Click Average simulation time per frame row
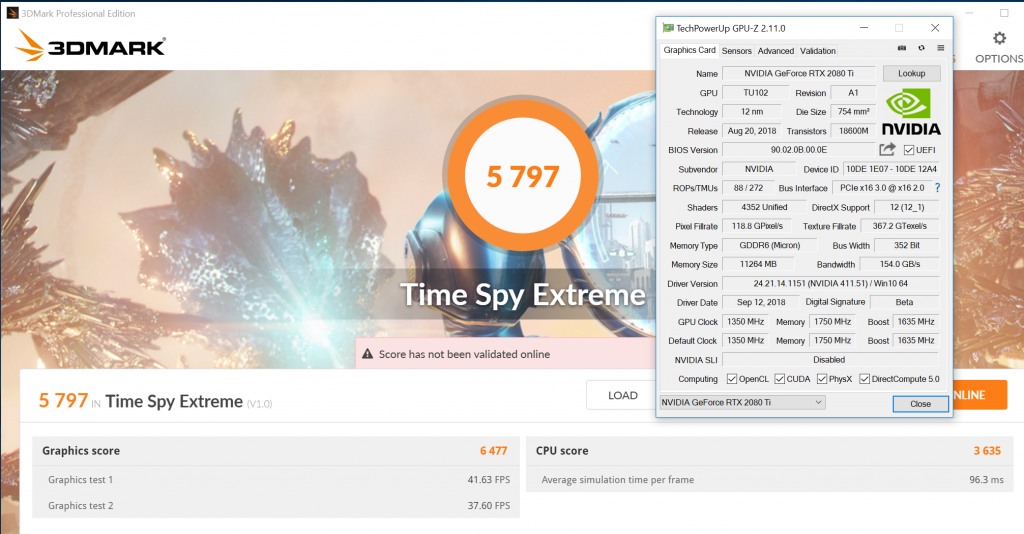Viewport: 1024px width, 534px height. click(x=768, y=479)
